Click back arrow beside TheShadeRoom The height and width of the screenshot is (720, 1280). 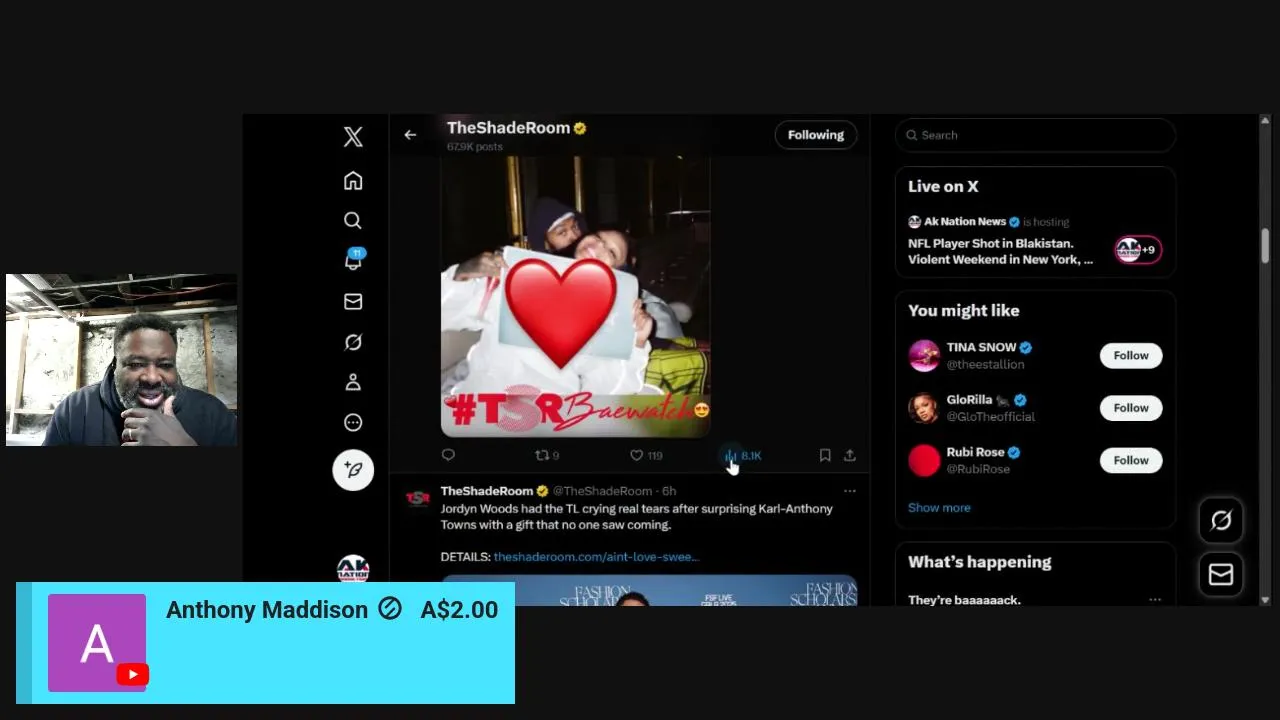tap(410, 135)
